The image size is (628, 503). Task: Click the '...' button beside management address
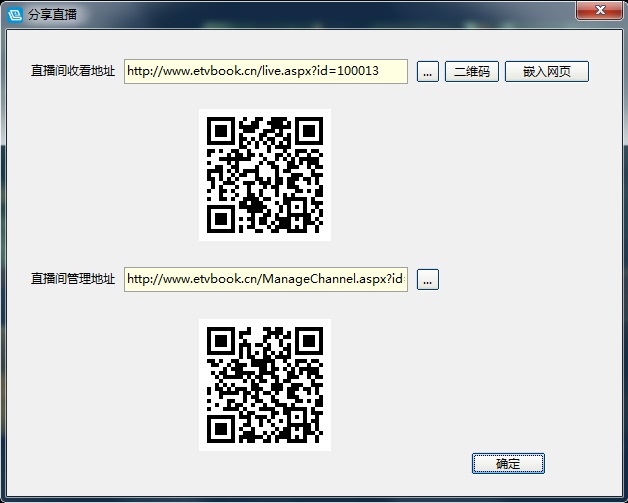tap(428, 279)
